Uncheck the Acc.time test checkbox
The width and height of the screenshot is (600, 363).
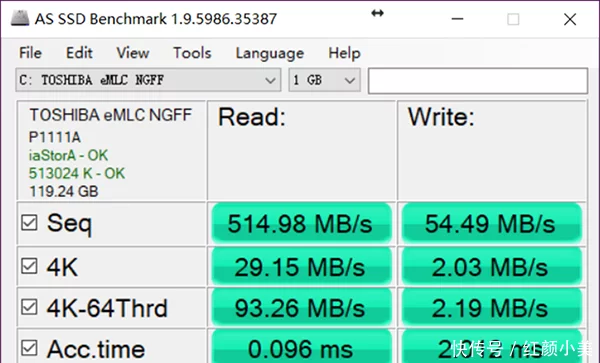(x=29, y=348)
